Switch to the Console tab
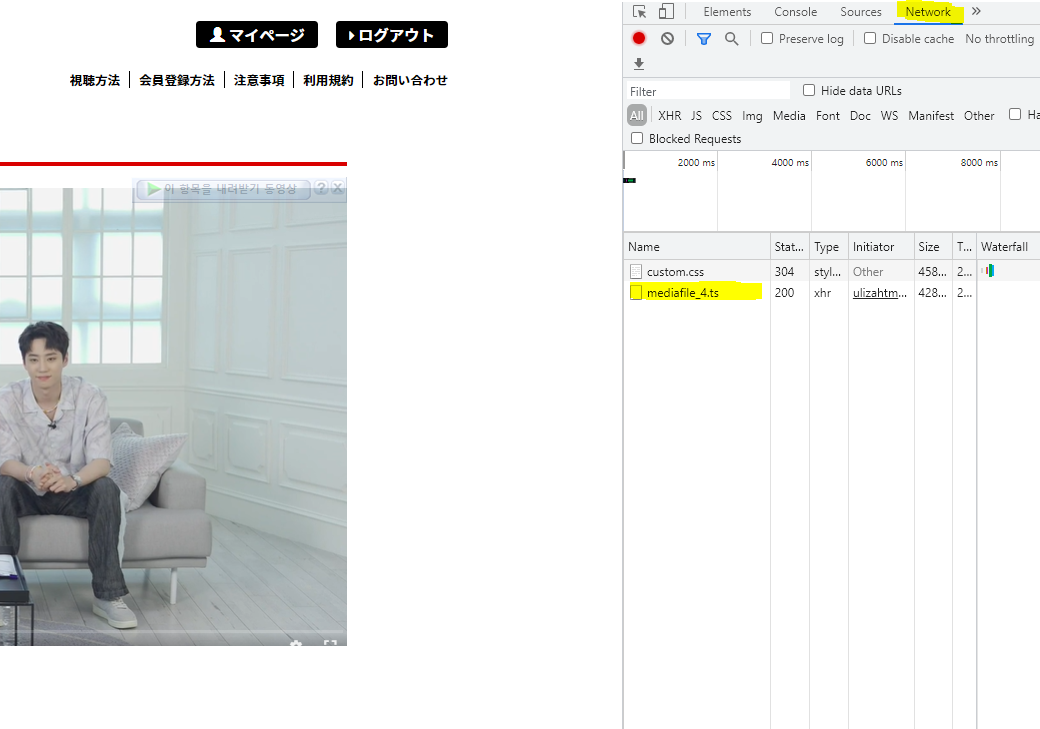 795,12
